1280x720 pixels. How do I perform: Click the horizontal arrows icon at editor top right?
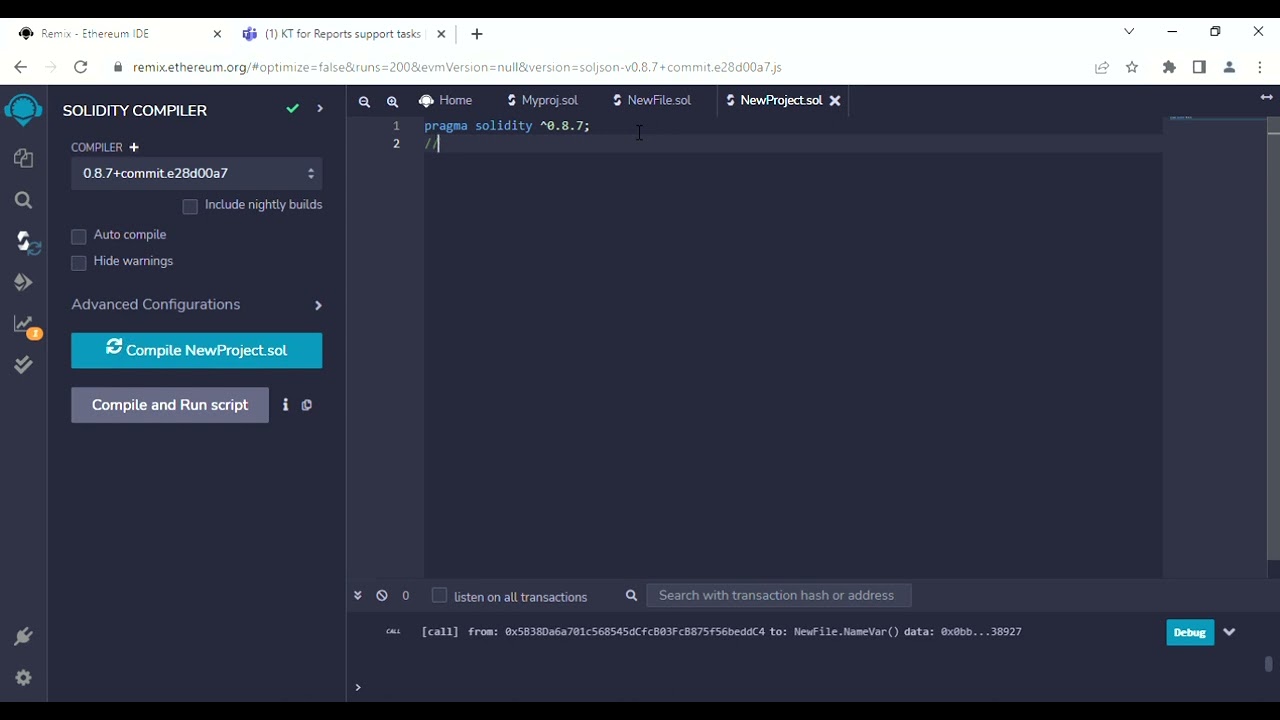1266,97
